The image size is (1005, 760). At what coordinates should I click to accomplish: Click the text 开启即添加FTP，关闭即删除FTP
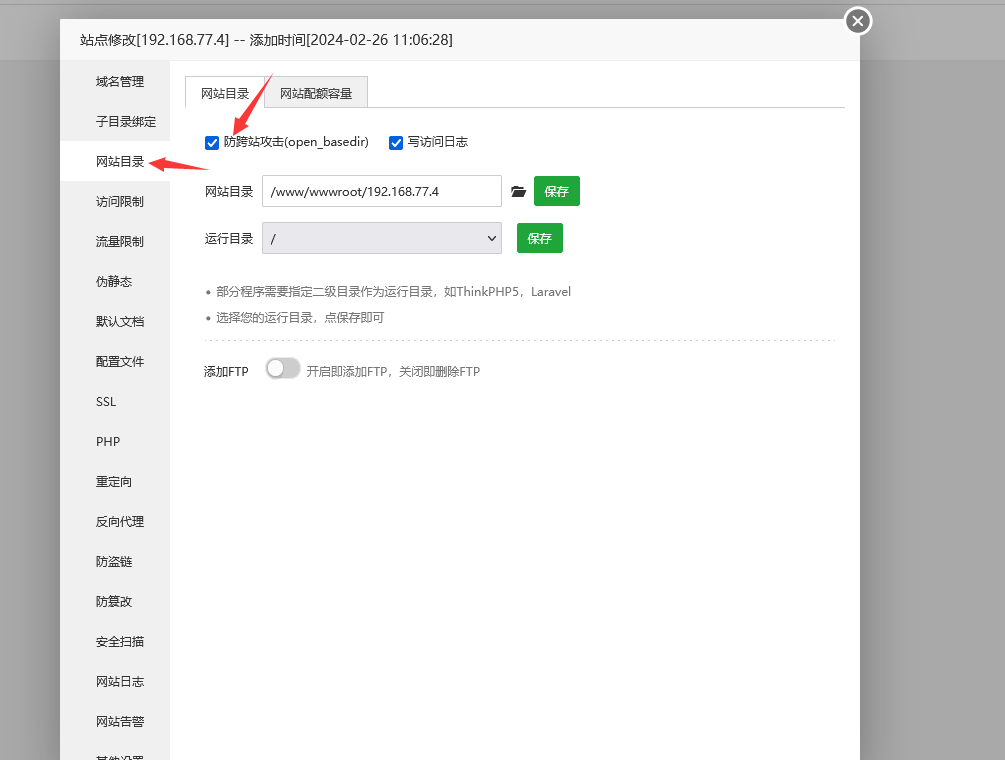[393, 372]
